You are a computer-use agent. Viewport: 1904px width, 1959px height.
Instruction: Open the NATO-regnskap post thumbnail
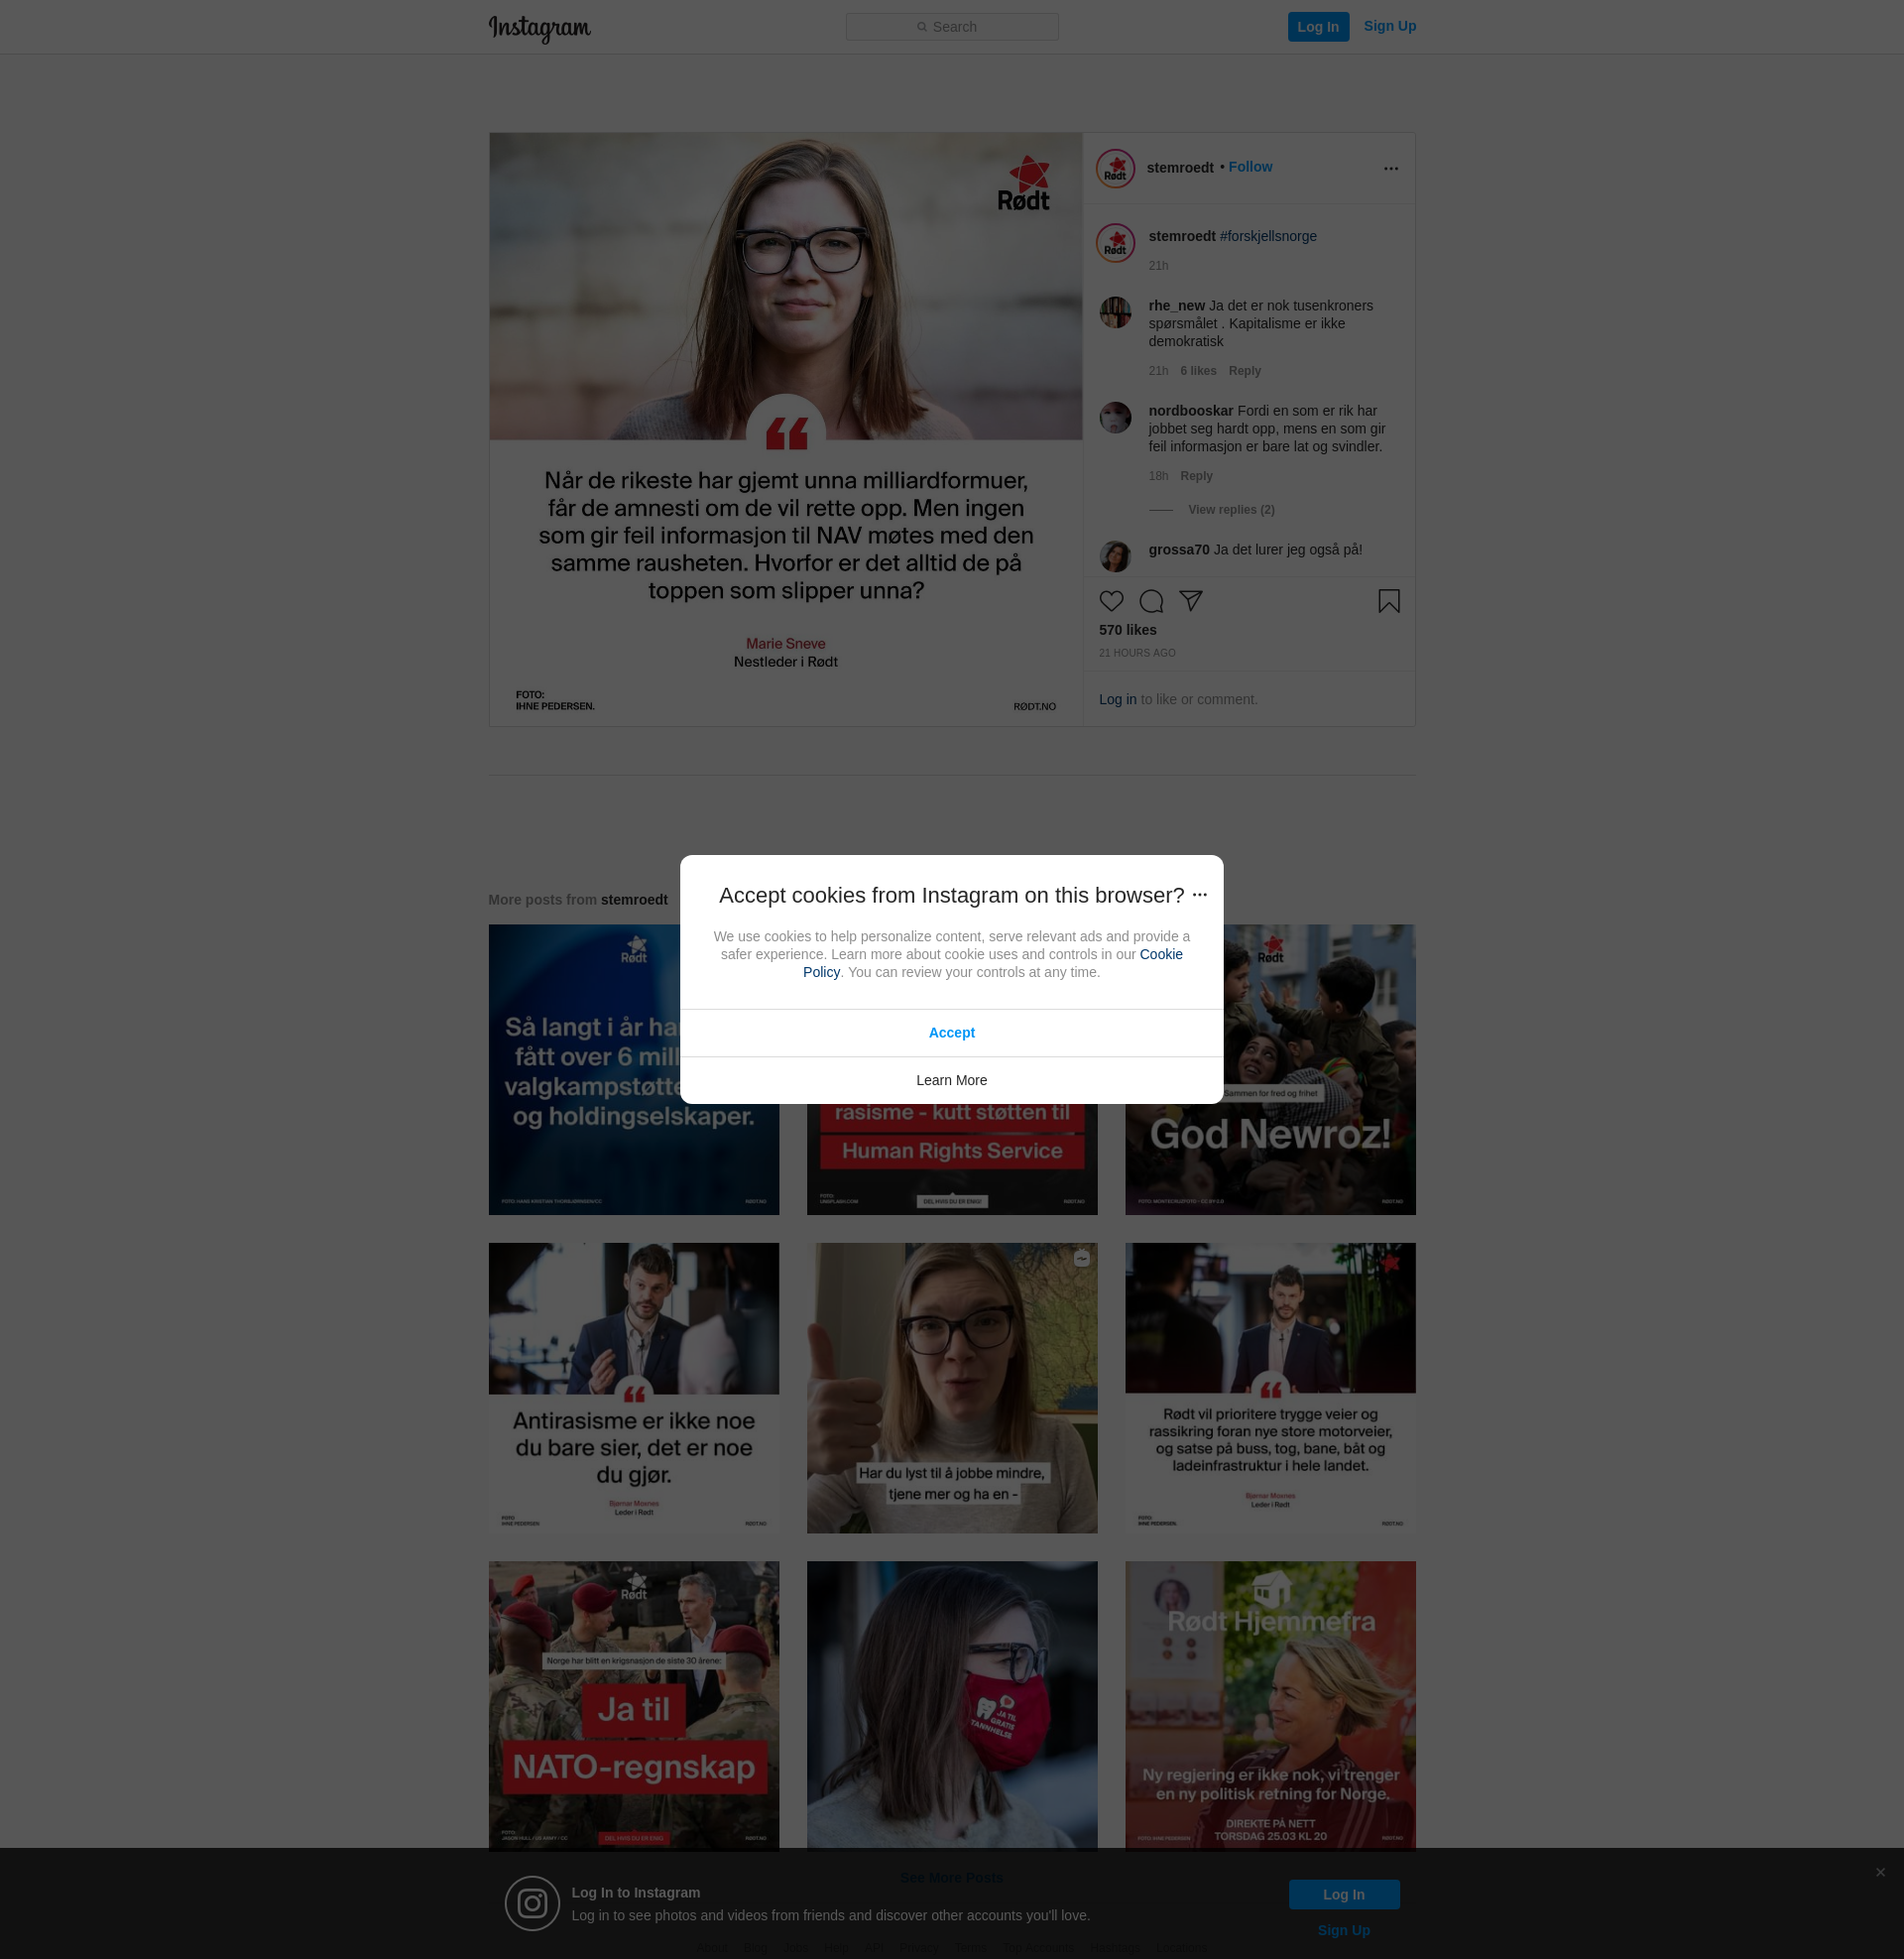point(633,1706)
